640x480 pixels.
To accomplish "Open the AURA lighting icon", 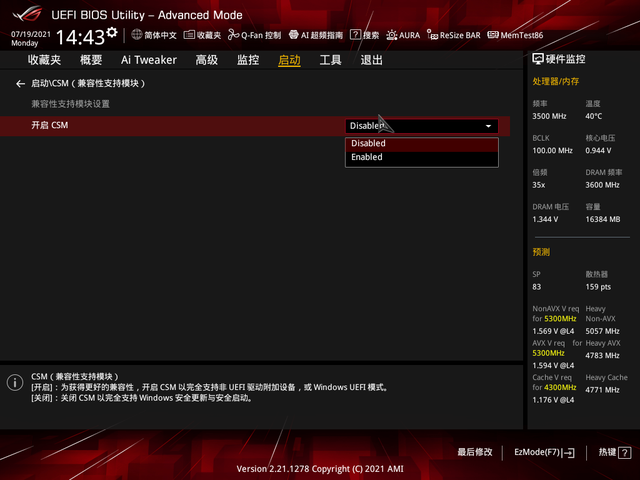I will [x=391, y=35].
